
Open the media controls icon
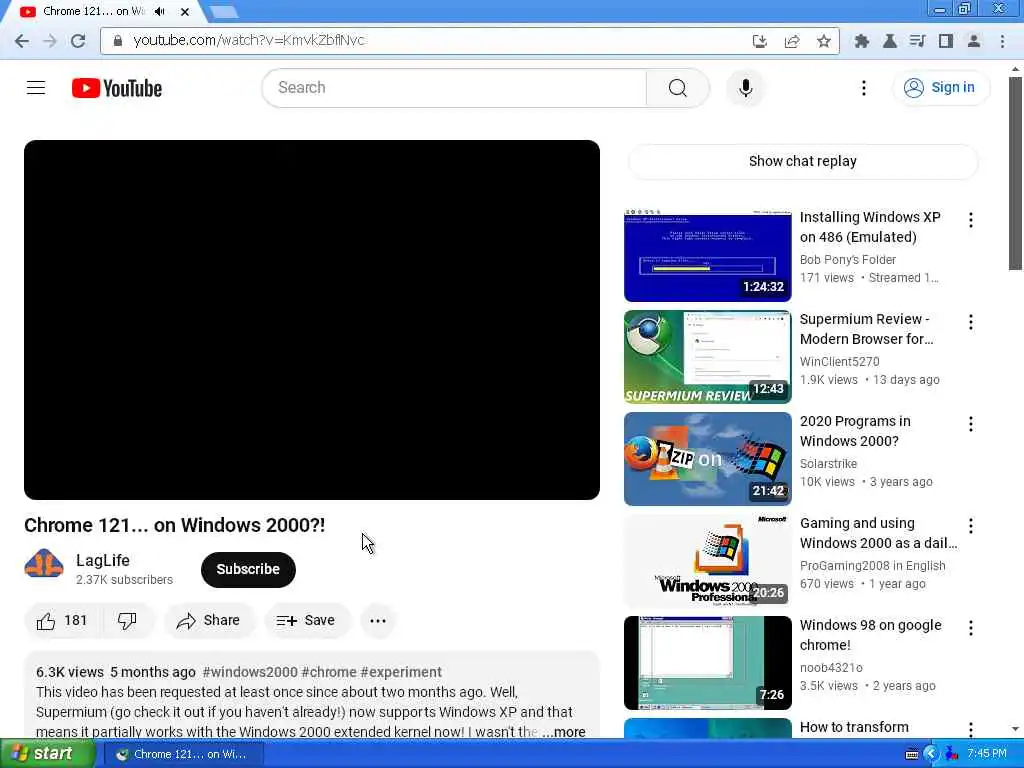(918, 41)
